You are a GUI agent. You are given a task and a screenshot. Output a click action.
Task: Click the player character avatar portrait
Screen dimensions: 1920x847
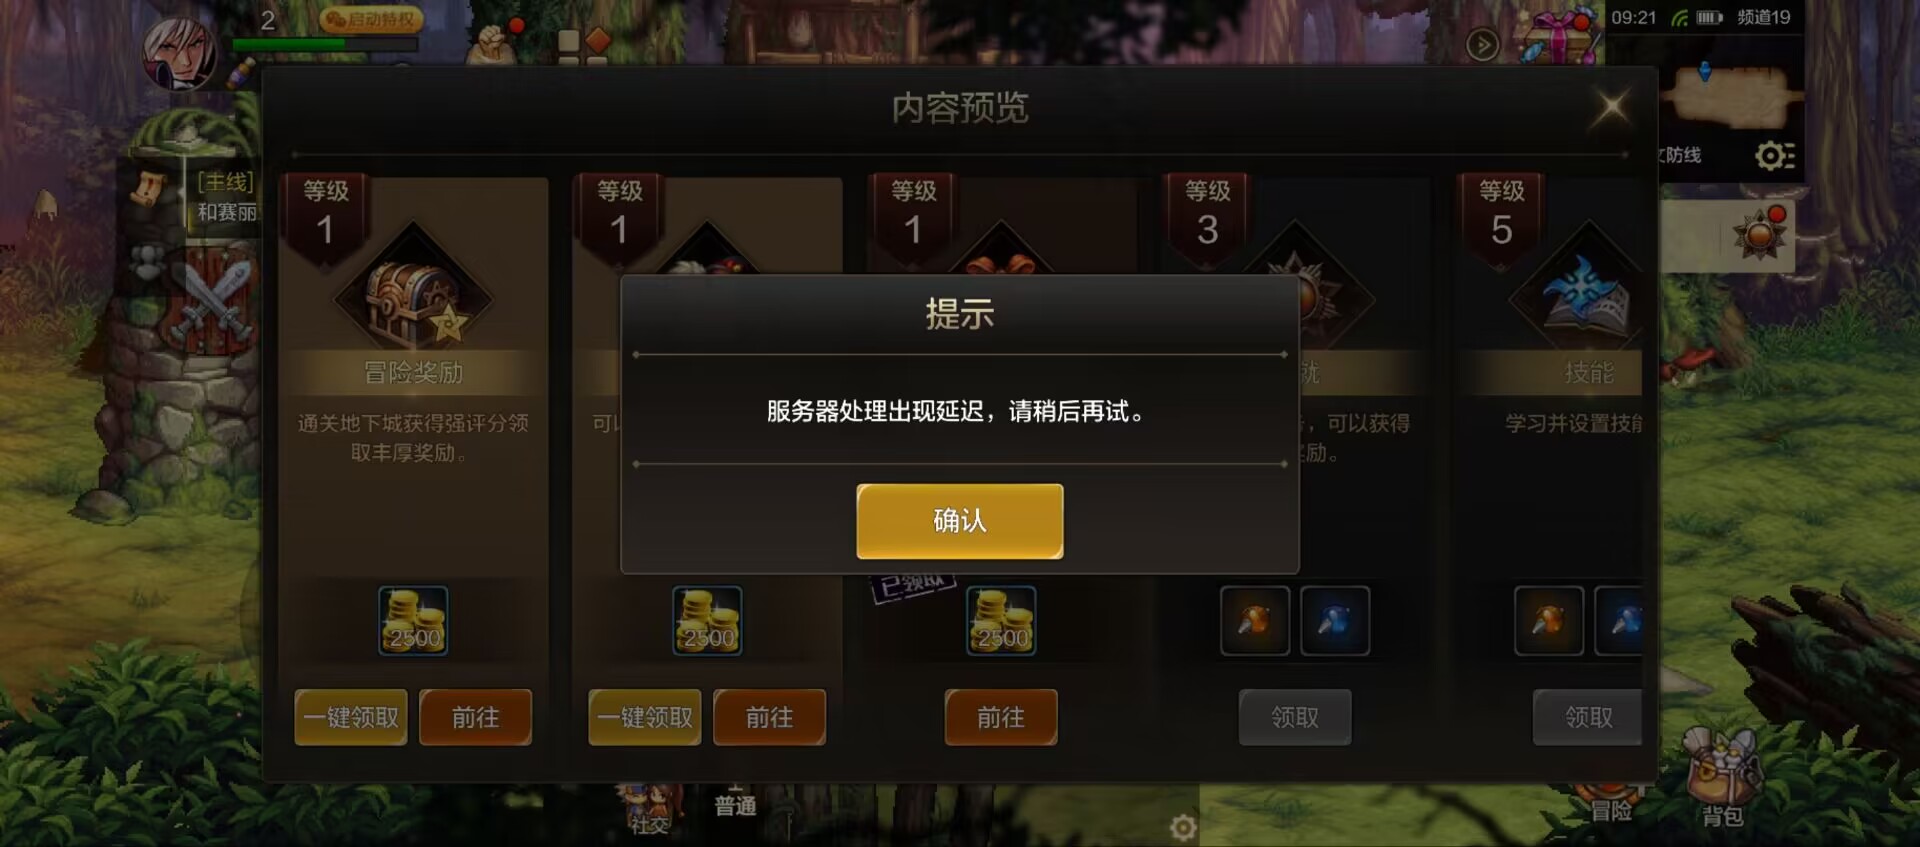(x=180, y=50)
